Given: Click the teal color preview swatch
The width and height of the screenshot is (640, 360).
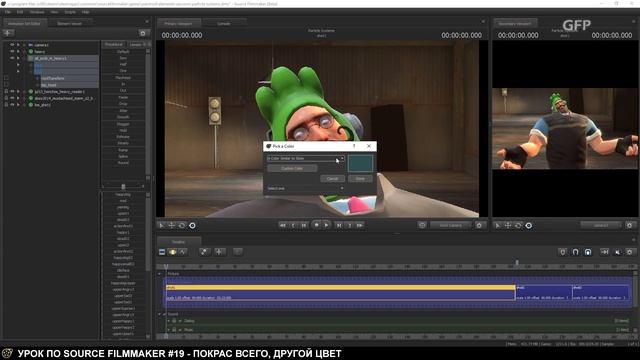Looking at the screenshot, I should (360, 163).
